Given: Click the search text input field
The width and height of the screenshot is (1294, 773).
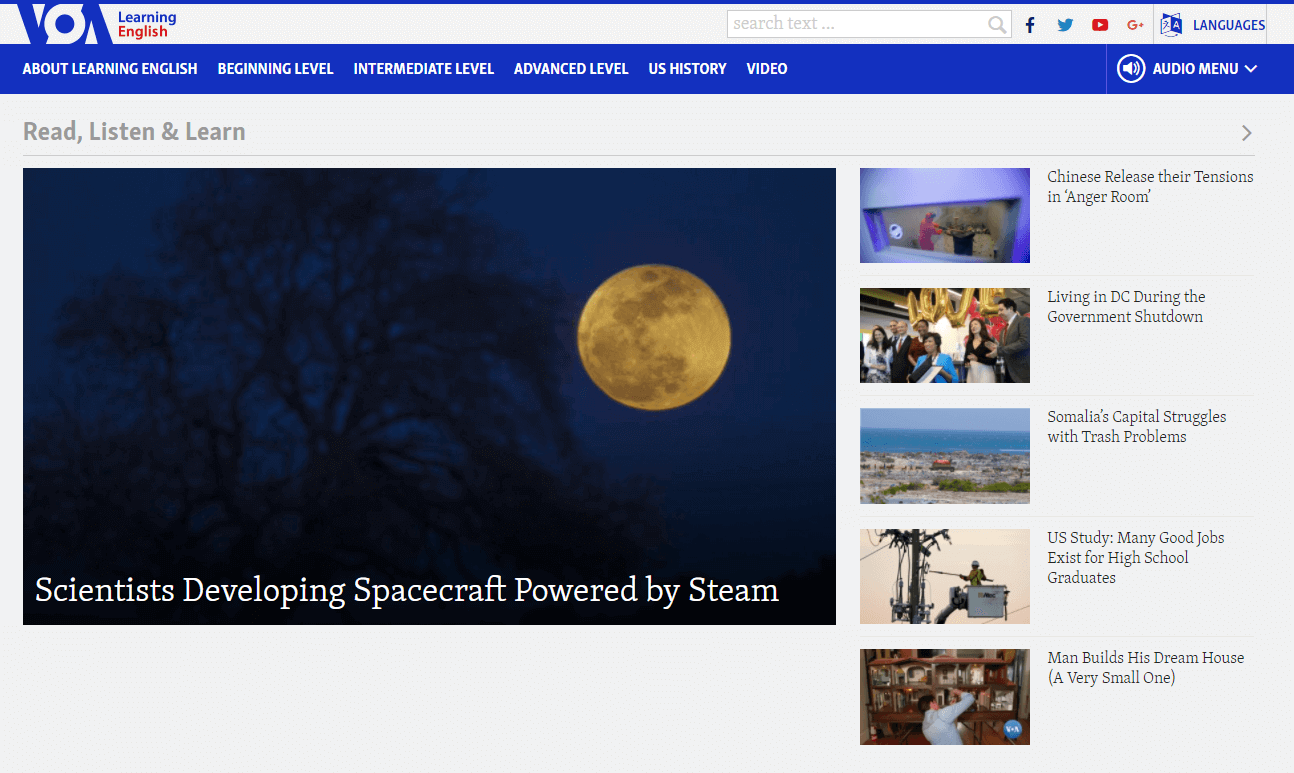Looking at the screenshot, I should click(x=855, y=24).
